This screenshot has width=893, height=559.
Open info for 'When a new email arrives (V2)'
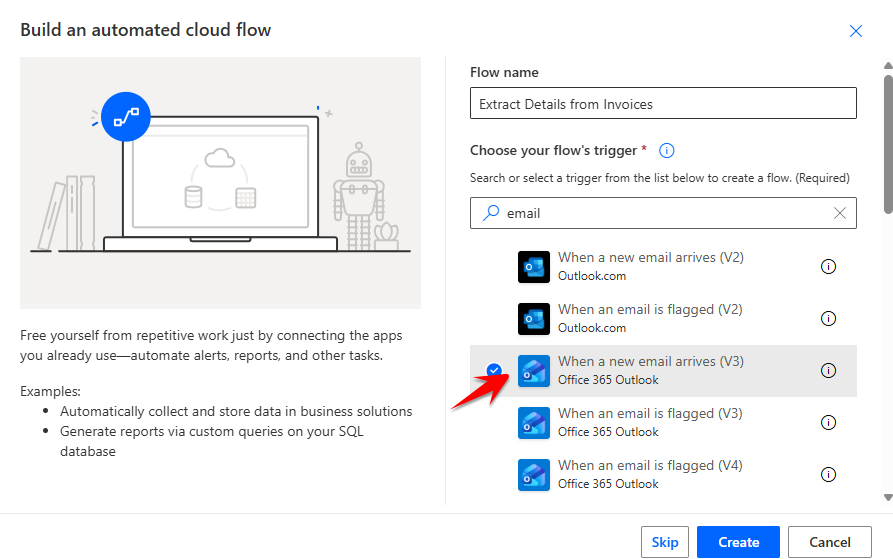click(x=828, y=267)
